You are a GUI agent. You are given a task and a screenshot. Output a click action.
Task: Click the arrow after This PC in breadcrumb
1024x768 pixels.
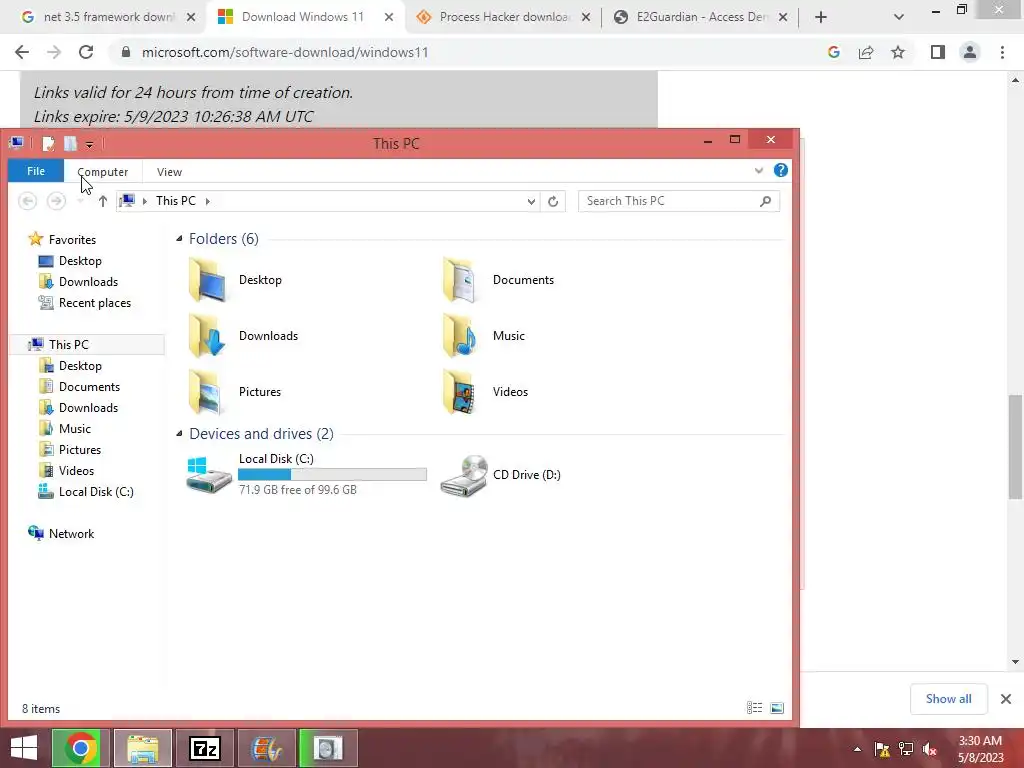point(208,201)
